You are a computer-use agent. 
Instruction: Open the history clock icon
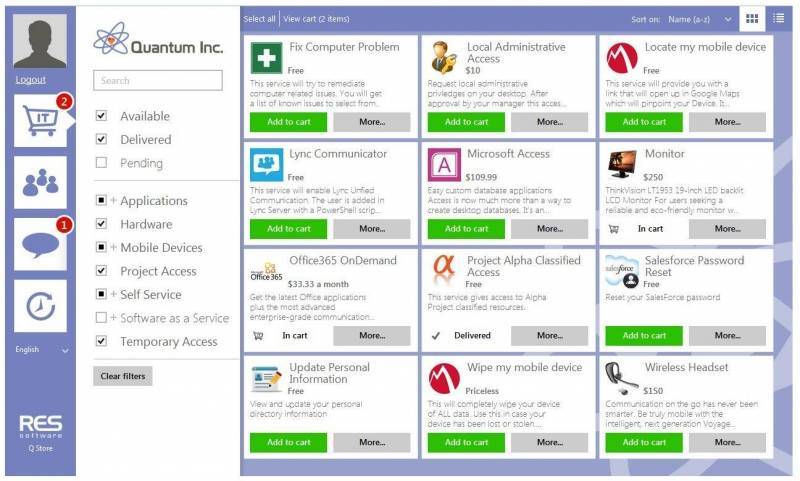click(40, 306)
